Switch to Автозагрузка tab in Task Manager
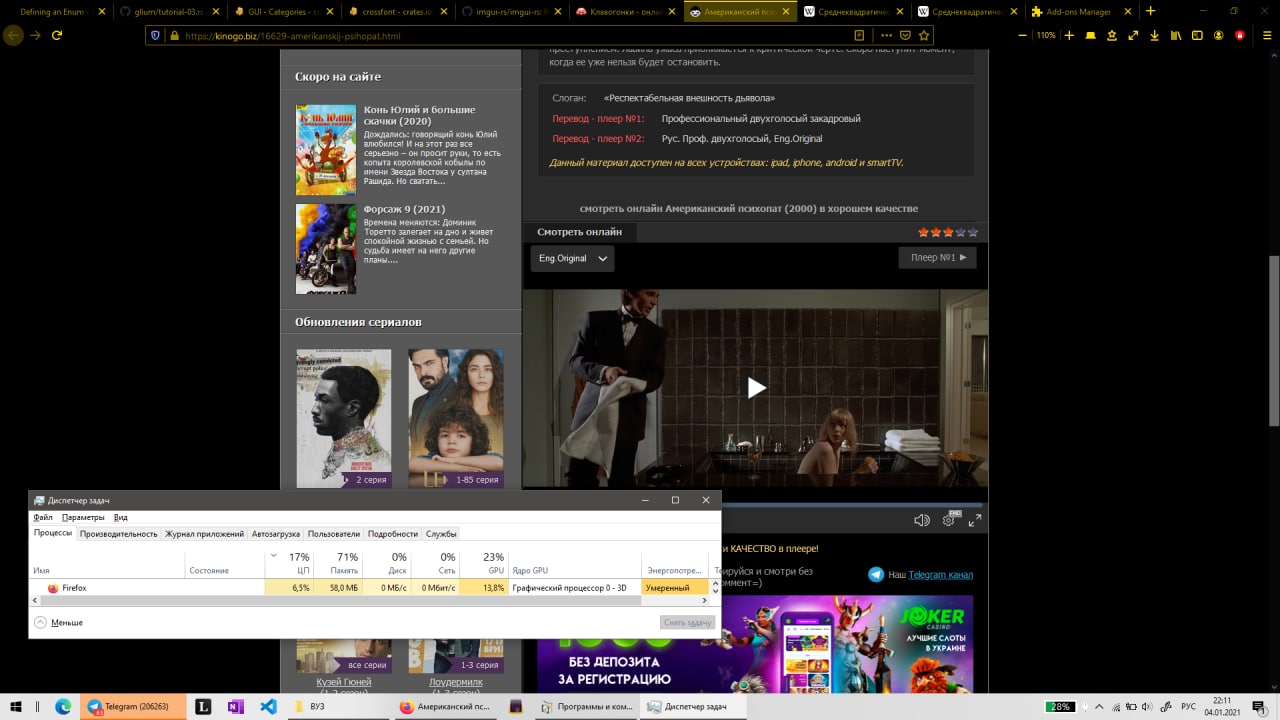This screenshot has height=720, width=1280. click(276, 534)
